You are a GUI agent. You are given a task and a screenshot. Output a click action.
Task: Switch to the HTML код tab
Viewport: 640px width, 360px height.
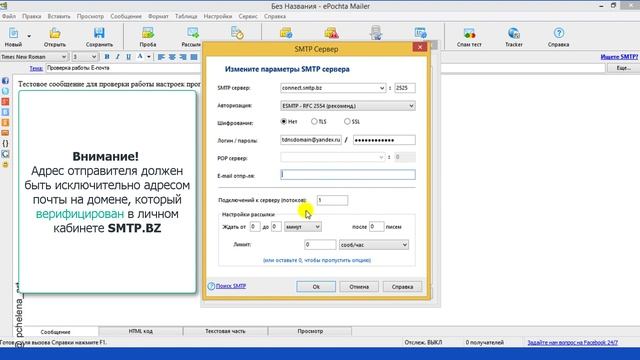point(141,331)
